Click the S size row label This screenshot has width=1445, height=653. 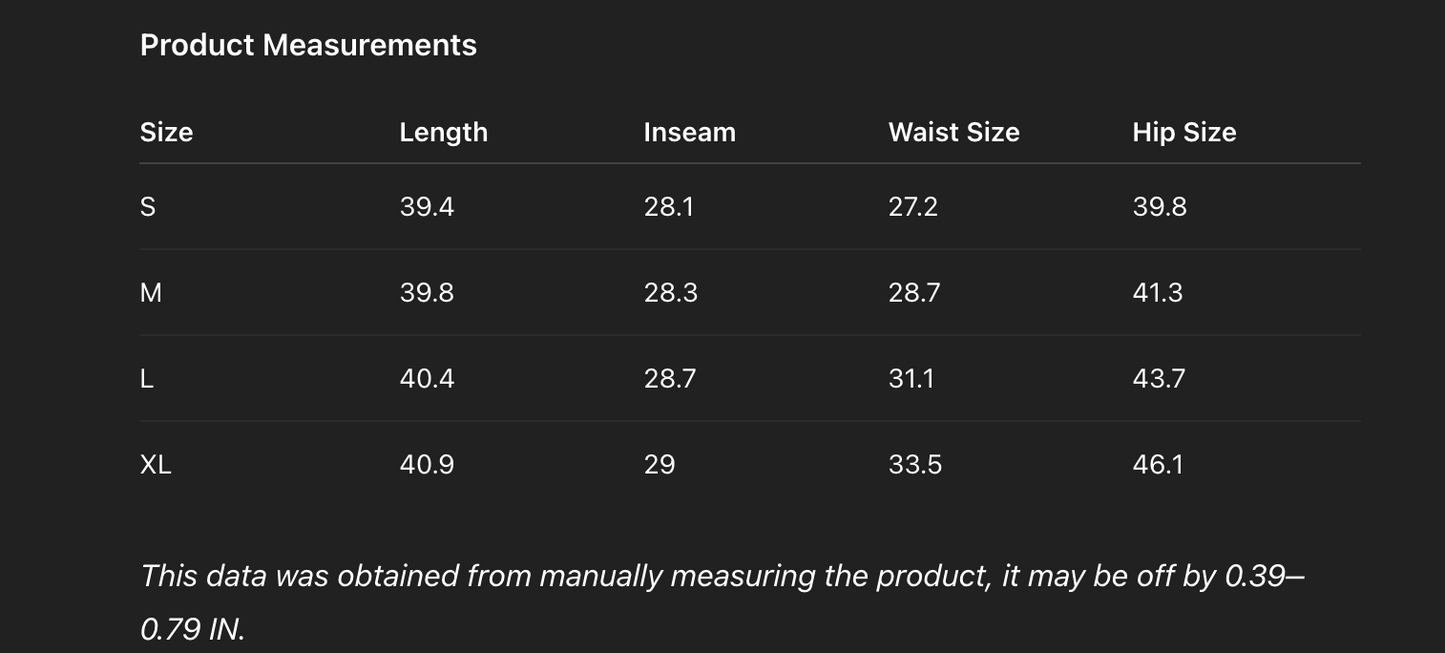click(148, 206)
